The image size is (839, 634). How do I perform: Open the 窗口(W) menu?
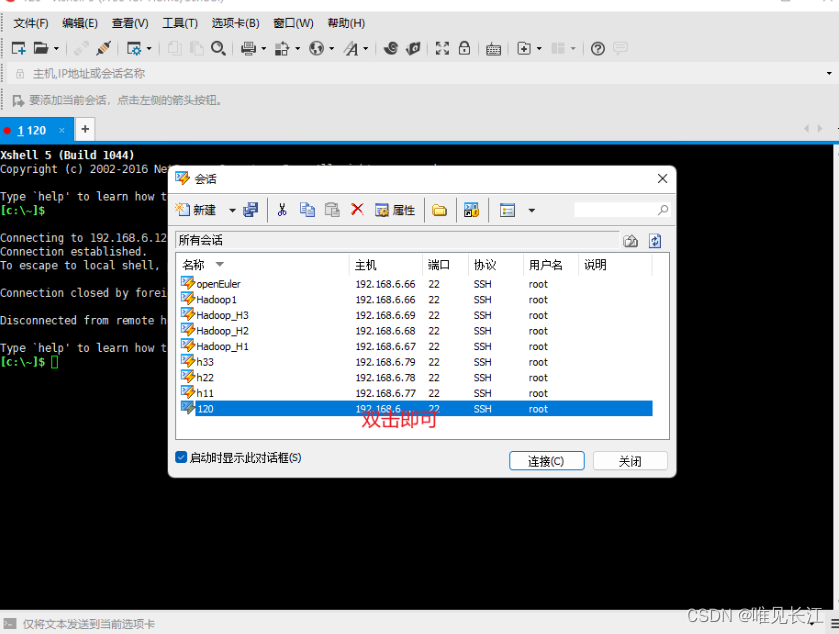293,23
